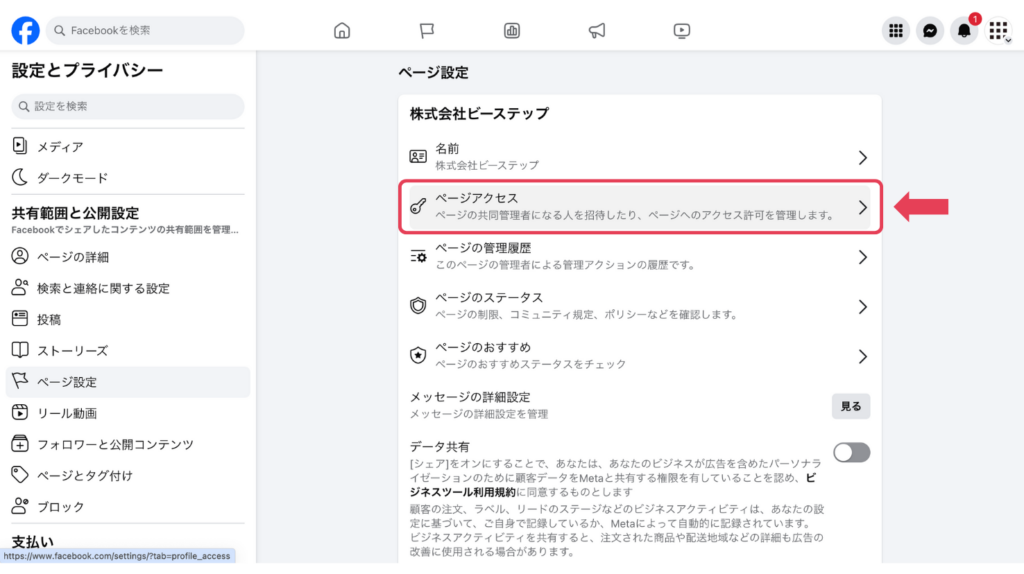The height and width of the screenshot is (574, 1024).
Task: Expand the ページの管理履歴 chevron
Action: tap(863, 257)
